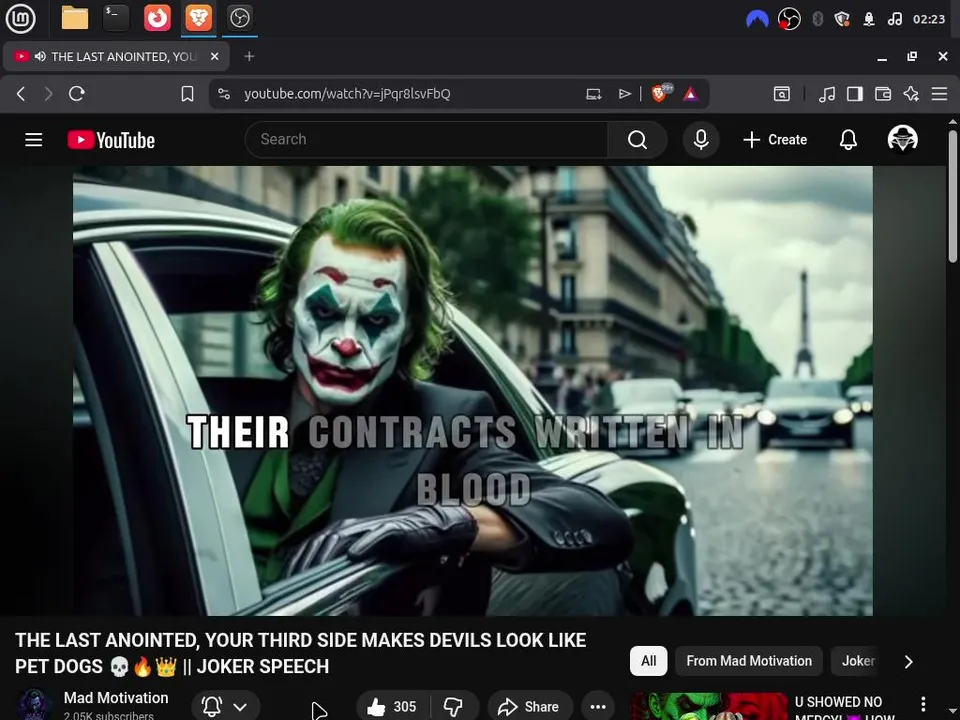
Task: View site settings icon in the address bar
Action: click(224, 94)
